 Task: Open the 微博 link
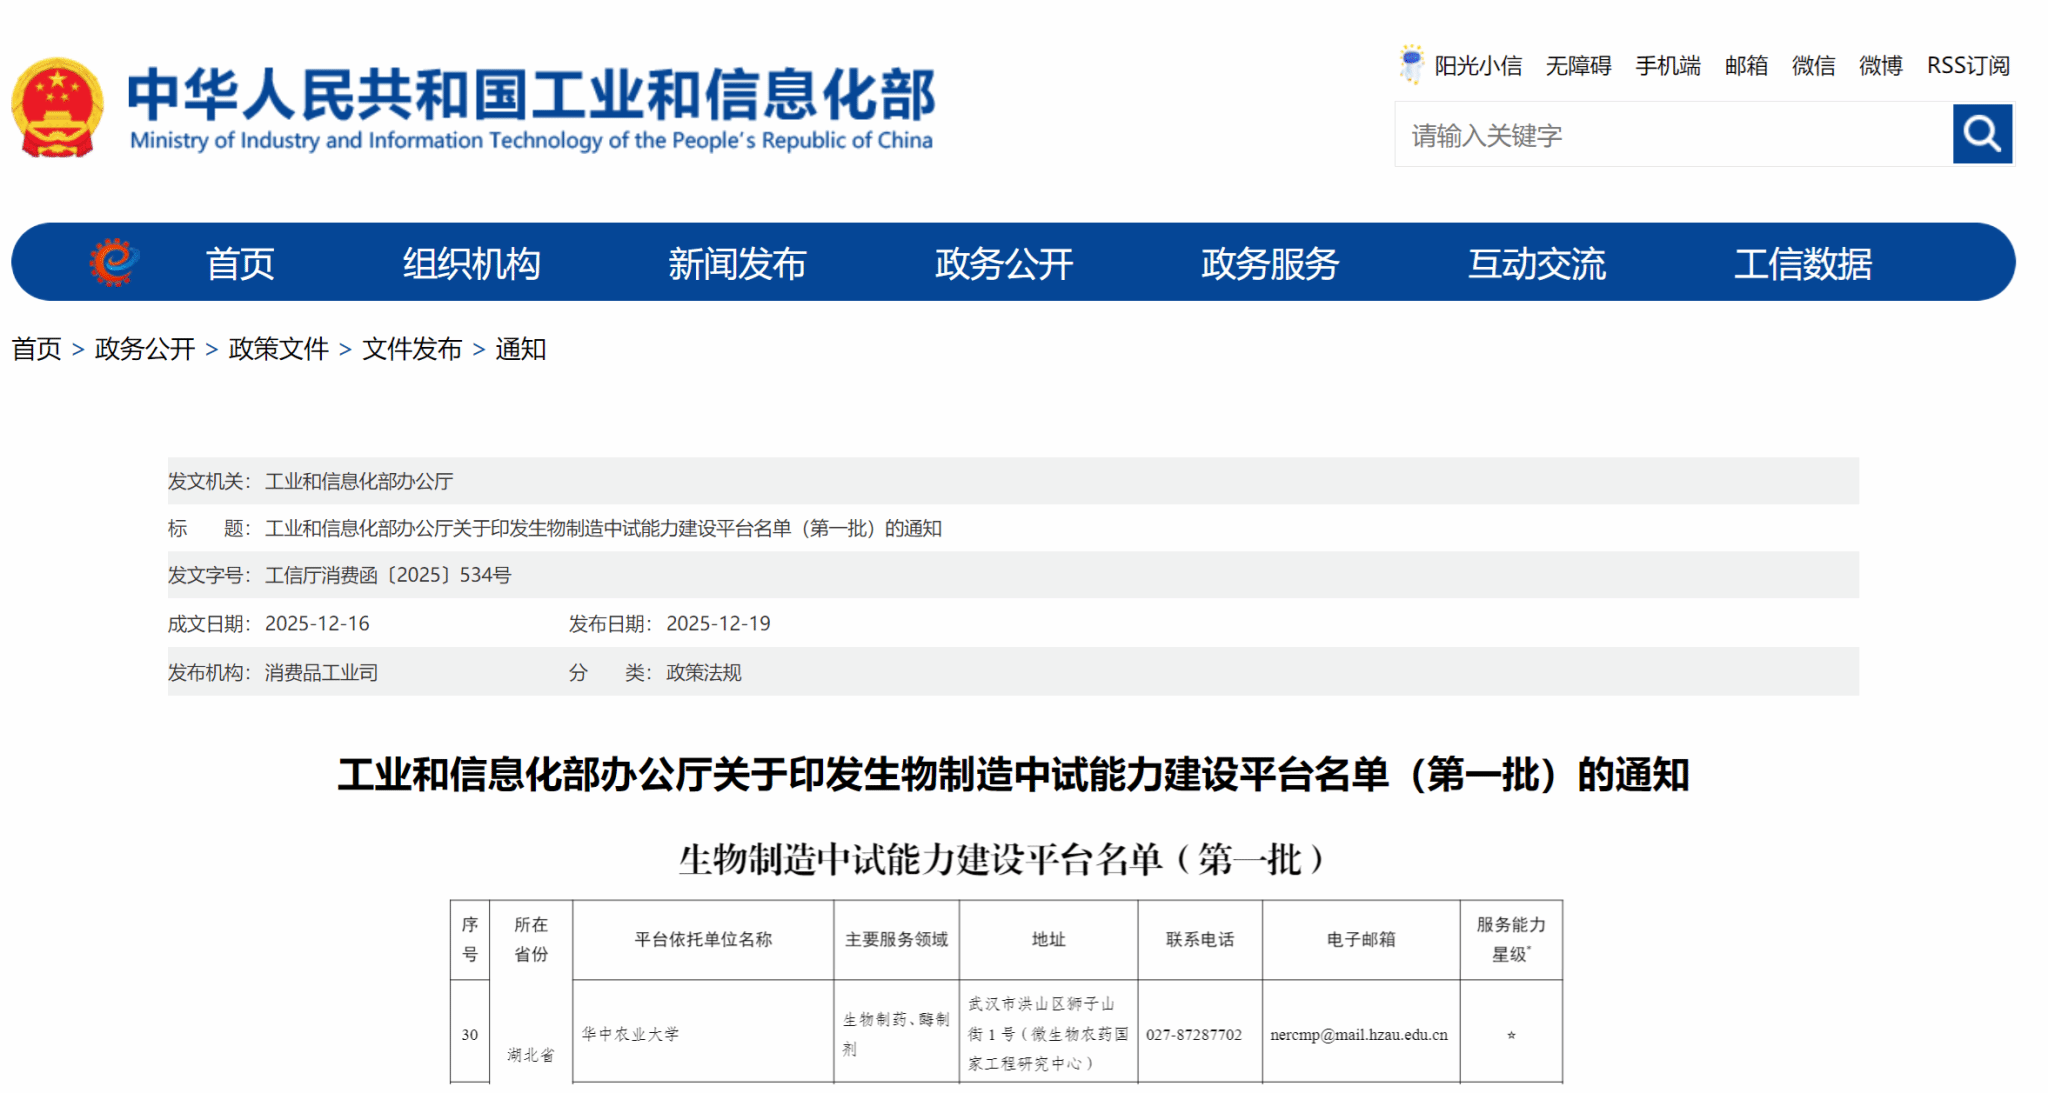1880,65
